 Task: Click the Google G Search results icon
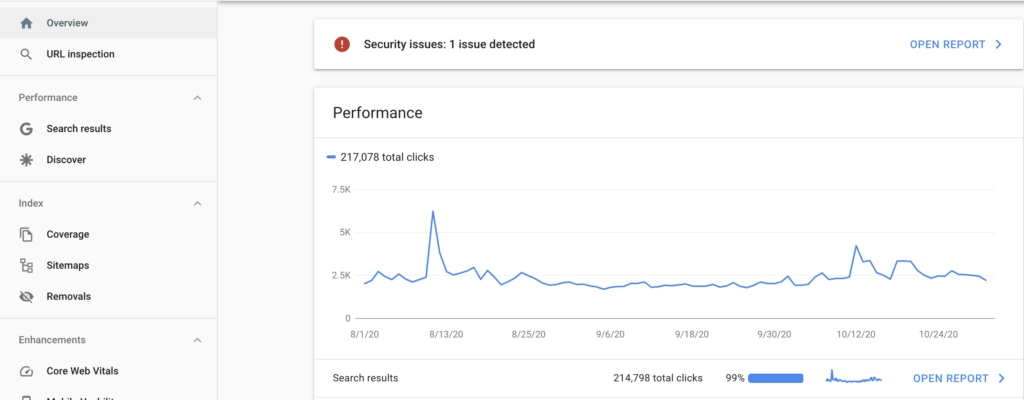pyautogui.click(x=26, y=129)
